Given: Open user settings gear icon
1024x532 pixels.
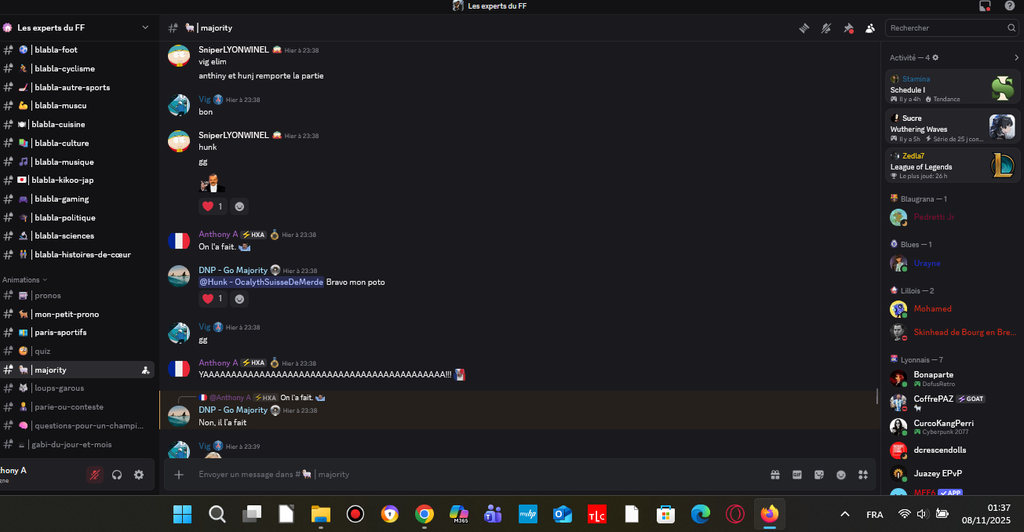Looking at the screenshot, I should coord(139,475).
